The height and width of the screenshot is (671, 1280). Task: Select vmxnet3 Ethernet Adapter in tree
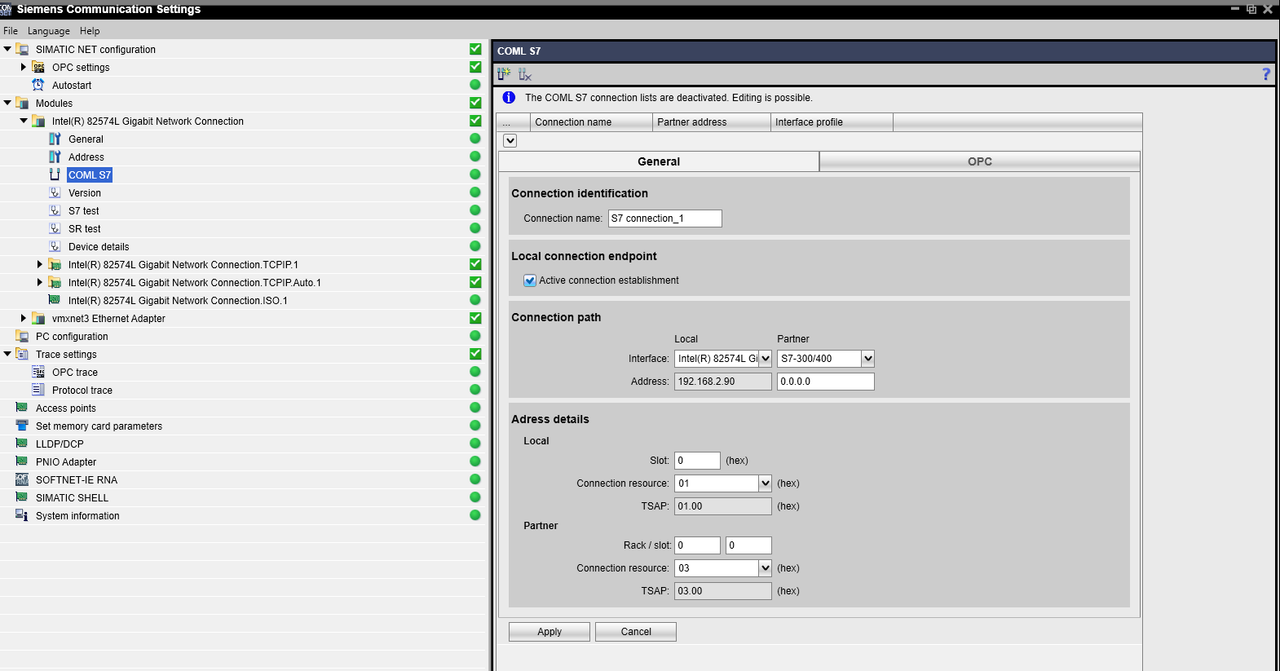click(x=108, y=318)
